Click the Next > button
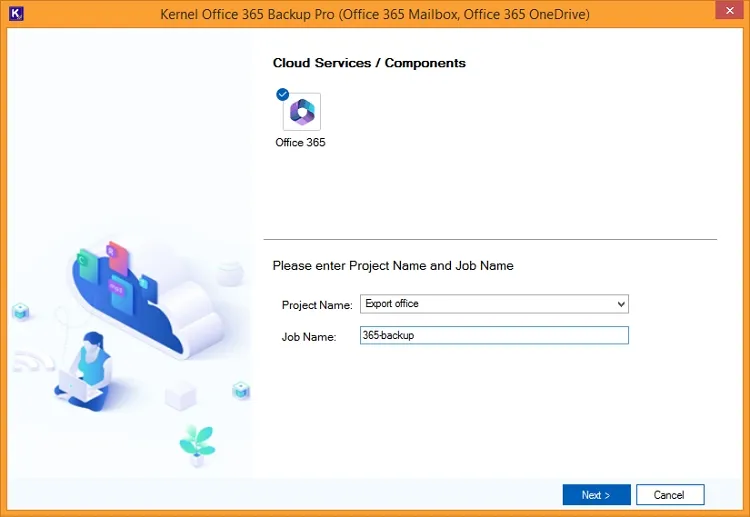The height and width of the screenshot is (517, 750). 596,495
